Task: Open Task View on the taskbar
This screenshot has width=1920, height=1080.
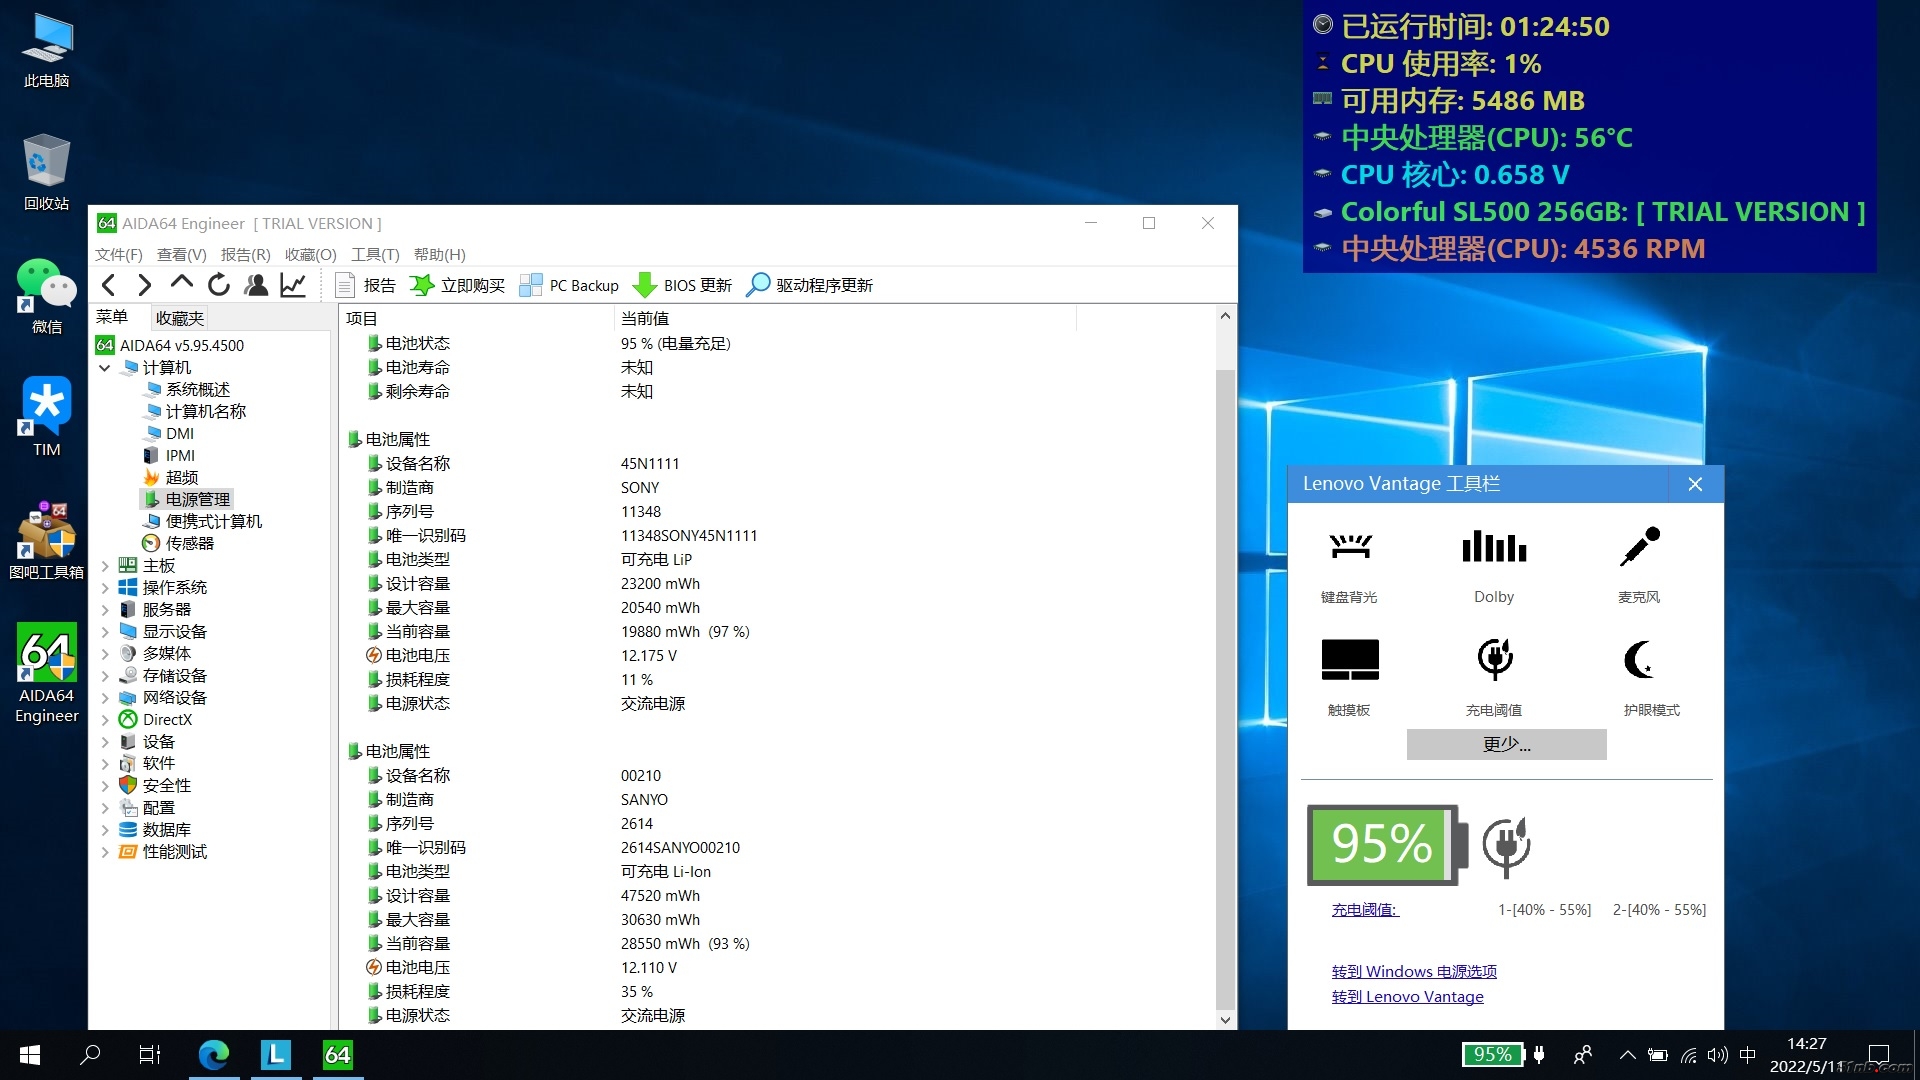Action: tap(150, 1055)
